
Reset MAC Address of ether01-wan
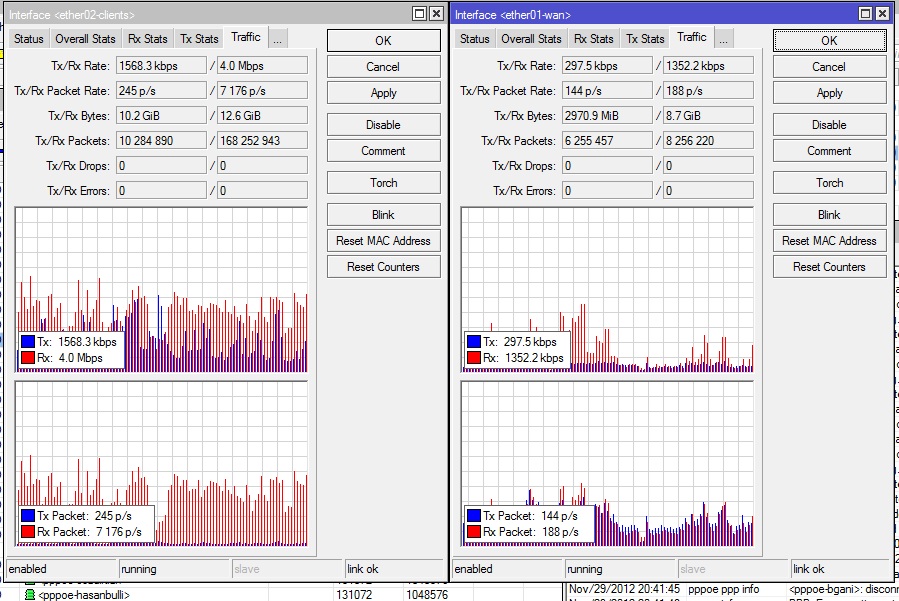(x=829, y=241)
